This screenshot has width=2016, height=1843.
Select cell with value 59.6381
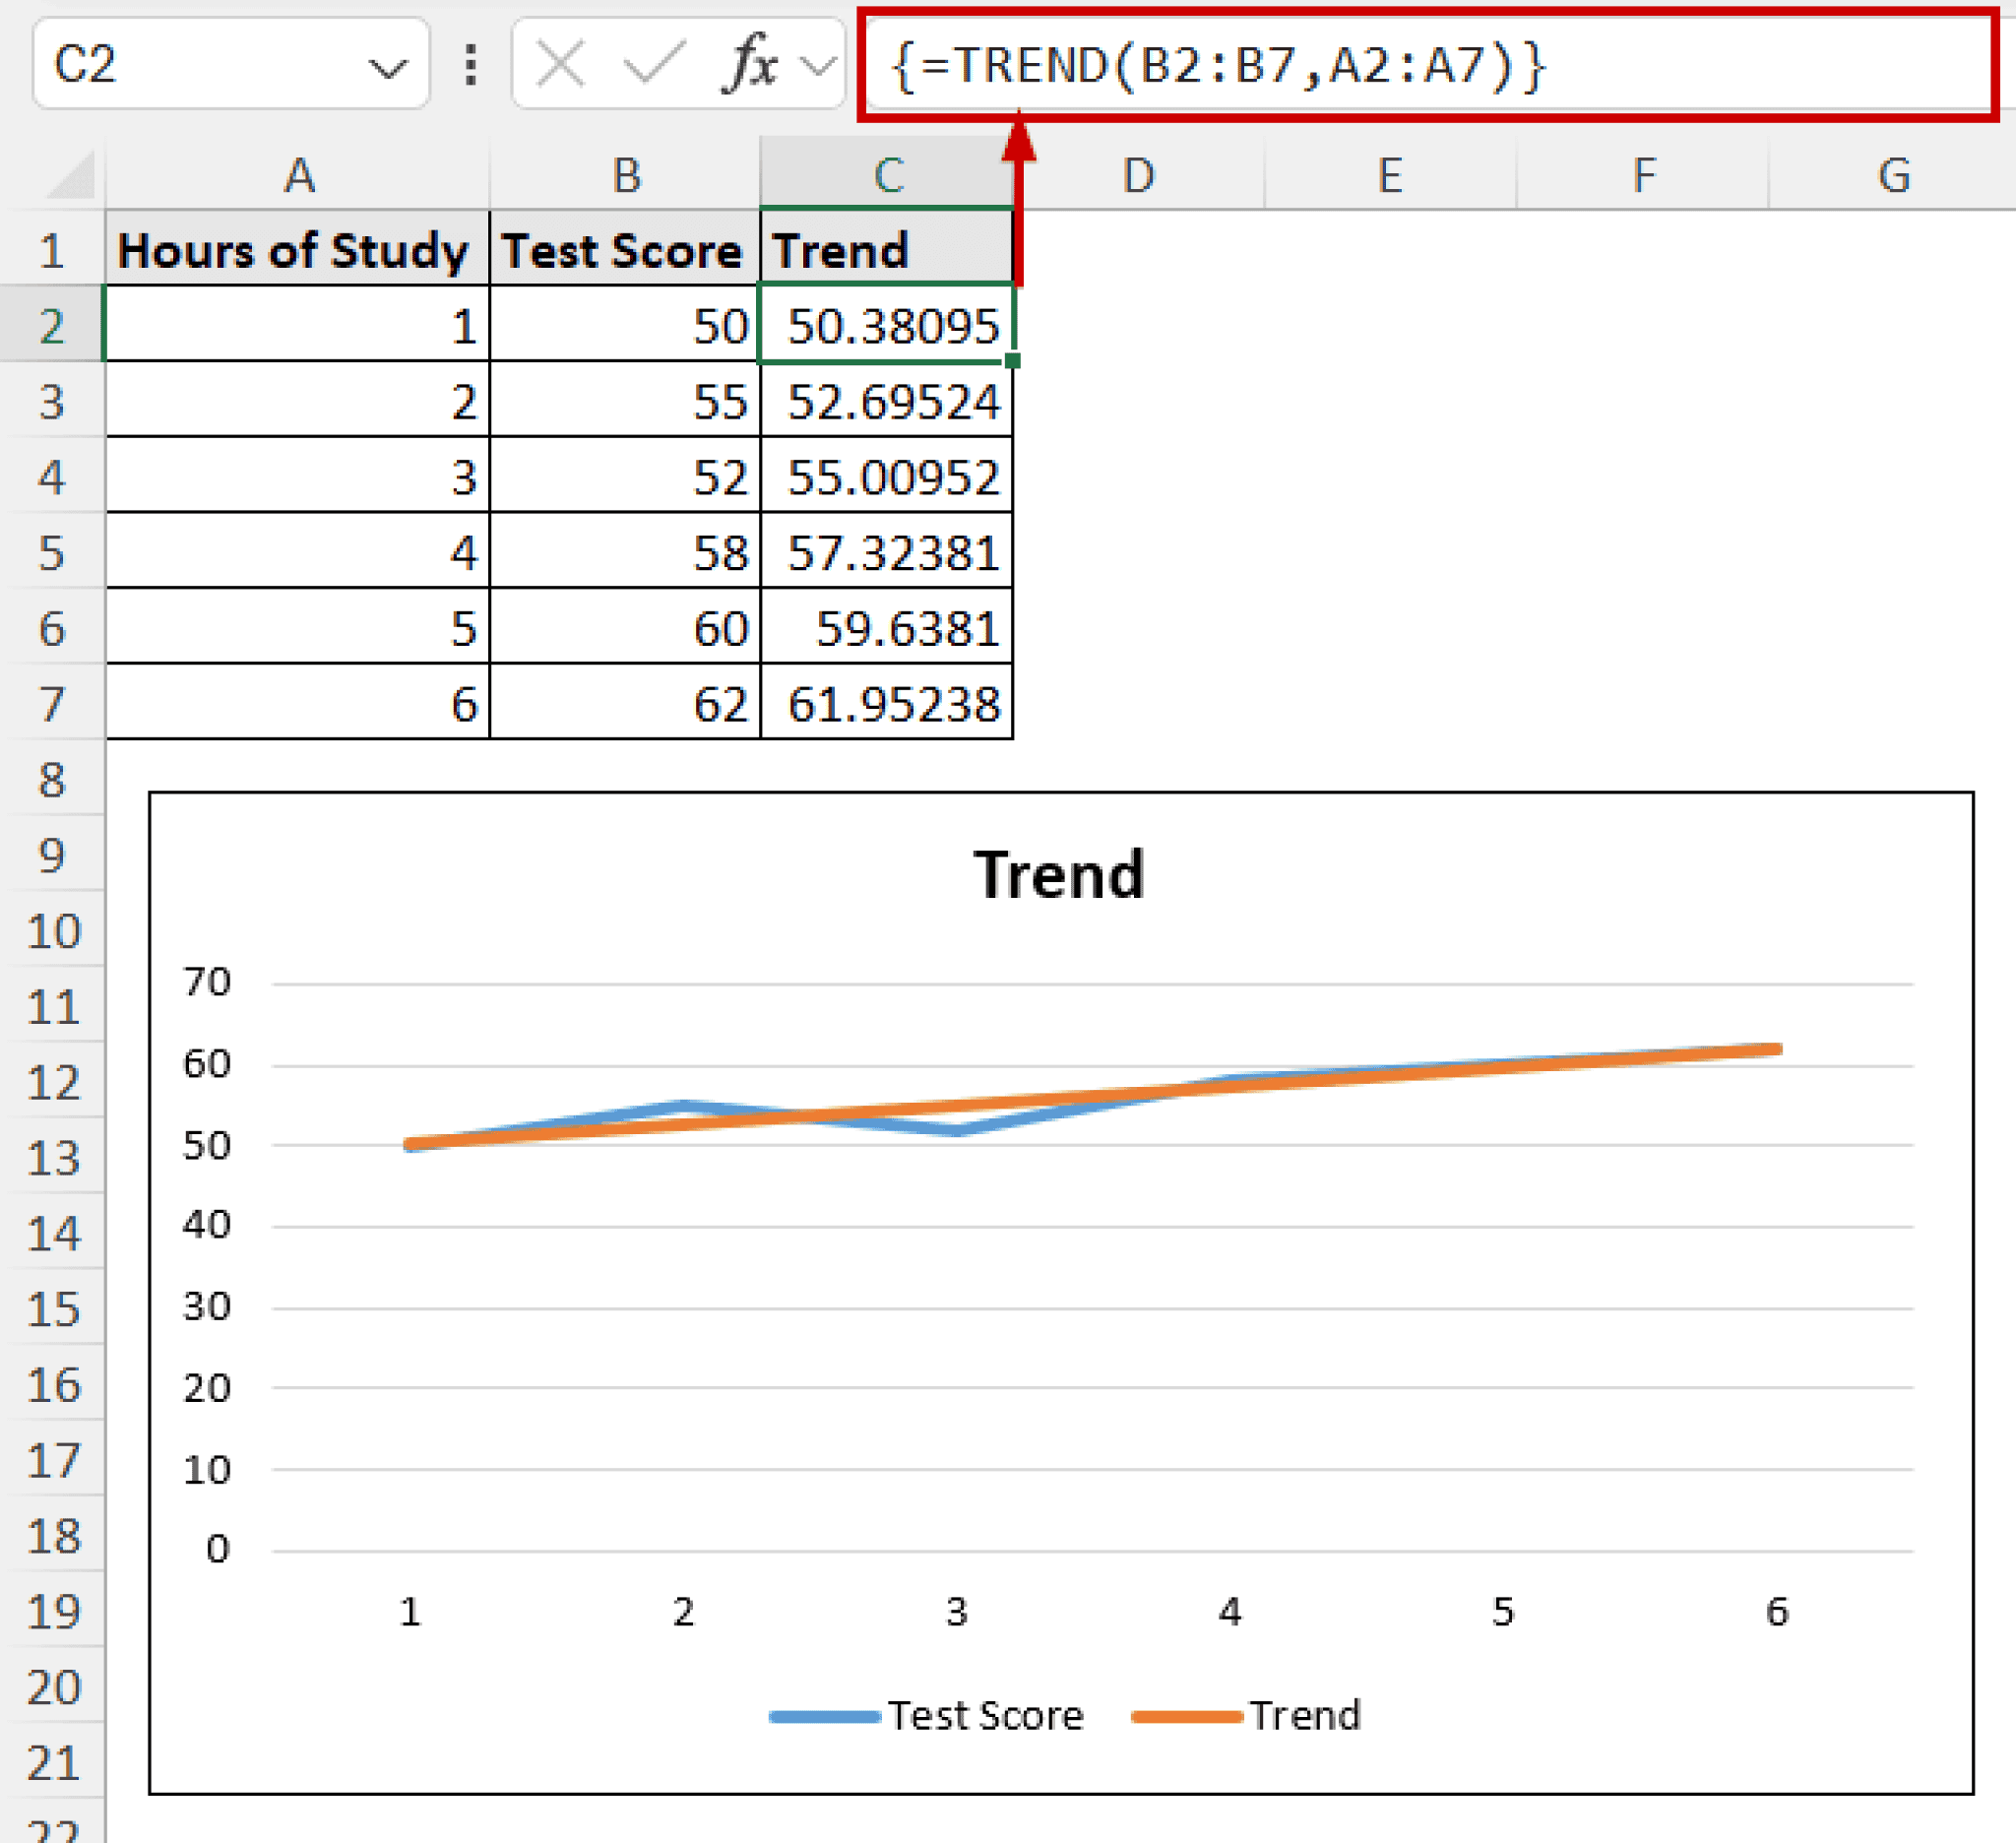887,627
